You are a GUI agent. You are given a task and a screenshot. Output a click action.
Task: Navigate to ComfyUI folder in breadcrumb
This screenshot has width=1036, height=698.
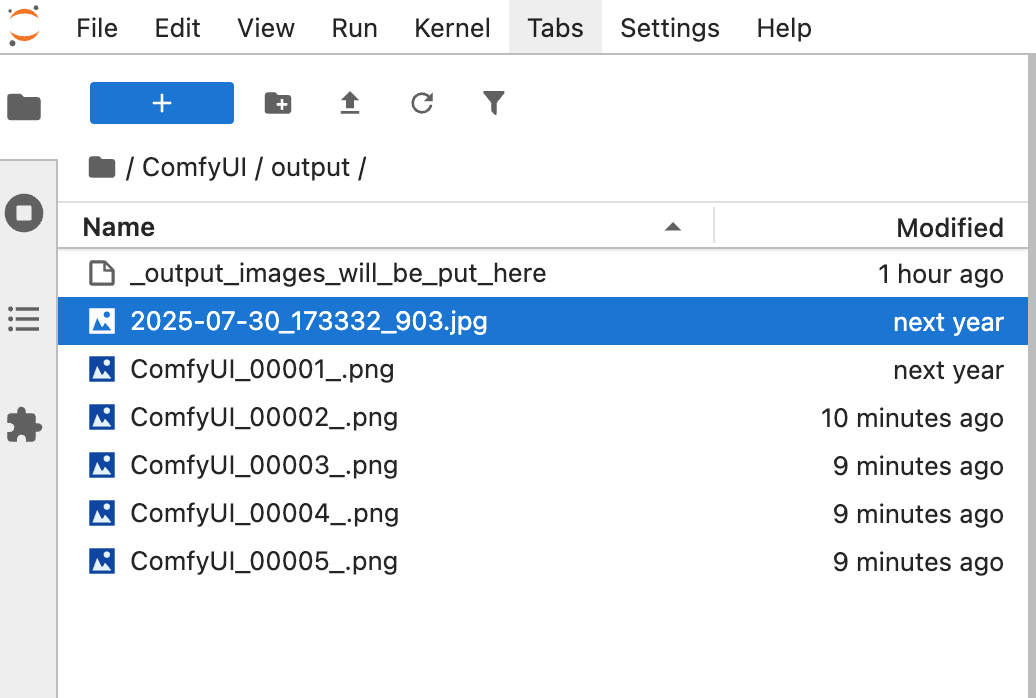coord(194,167)
